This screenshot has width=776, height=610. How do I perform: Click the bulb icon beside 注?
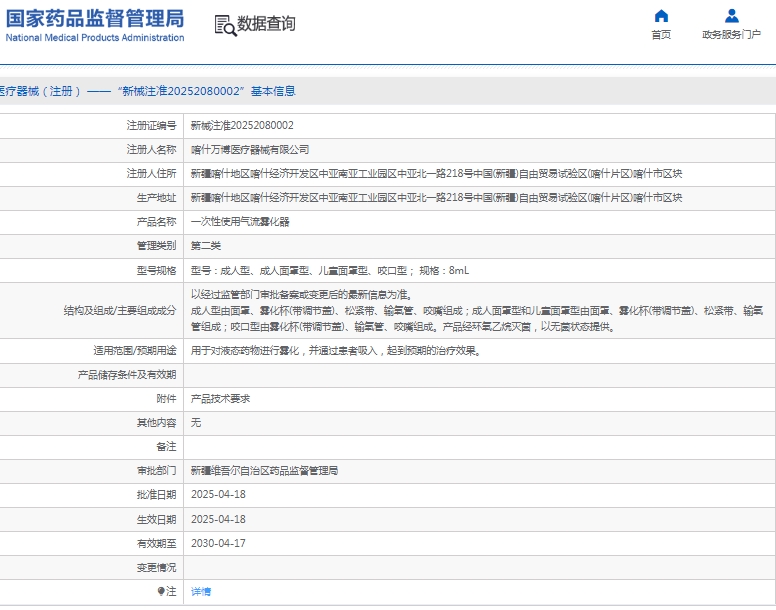point(161,591)
